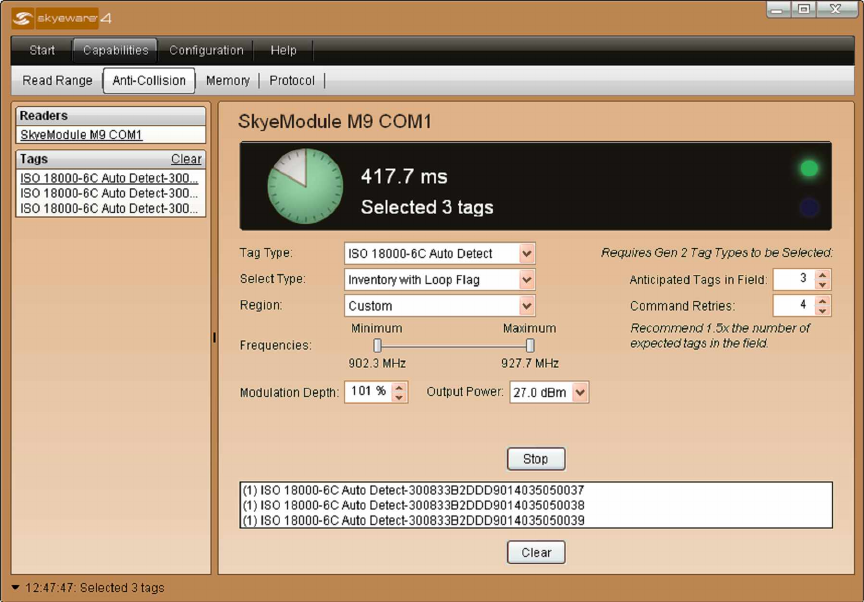Screen dimensions: 864x602
Task: Open the Configuration tab
Action: click(206, 50)
